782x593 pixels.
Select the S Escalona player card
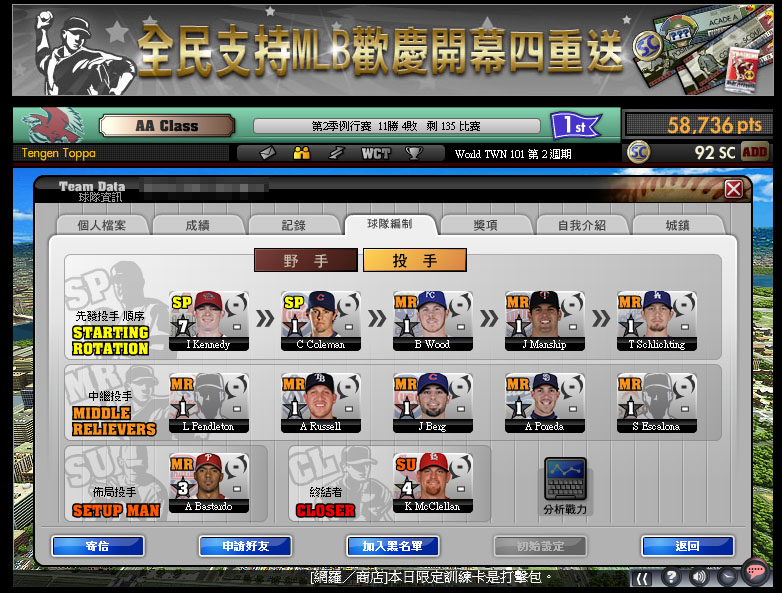657,403
